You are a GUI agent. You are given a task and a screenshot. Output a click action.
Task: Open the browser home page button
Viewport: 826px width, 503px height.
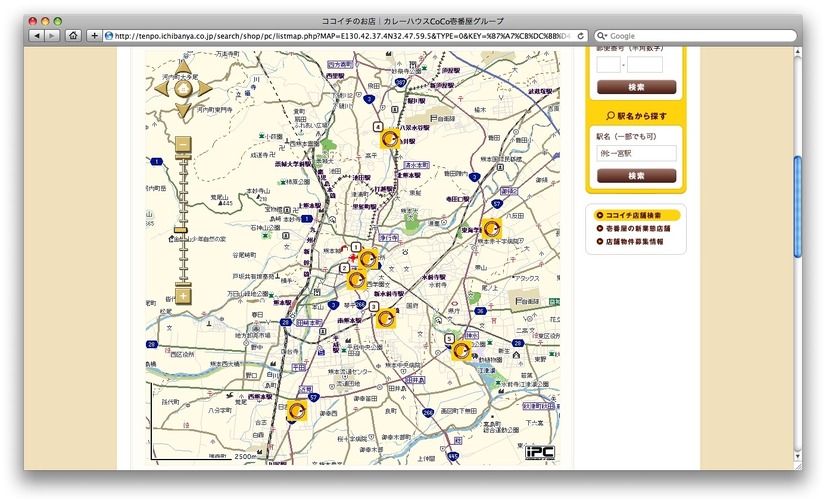73,36
